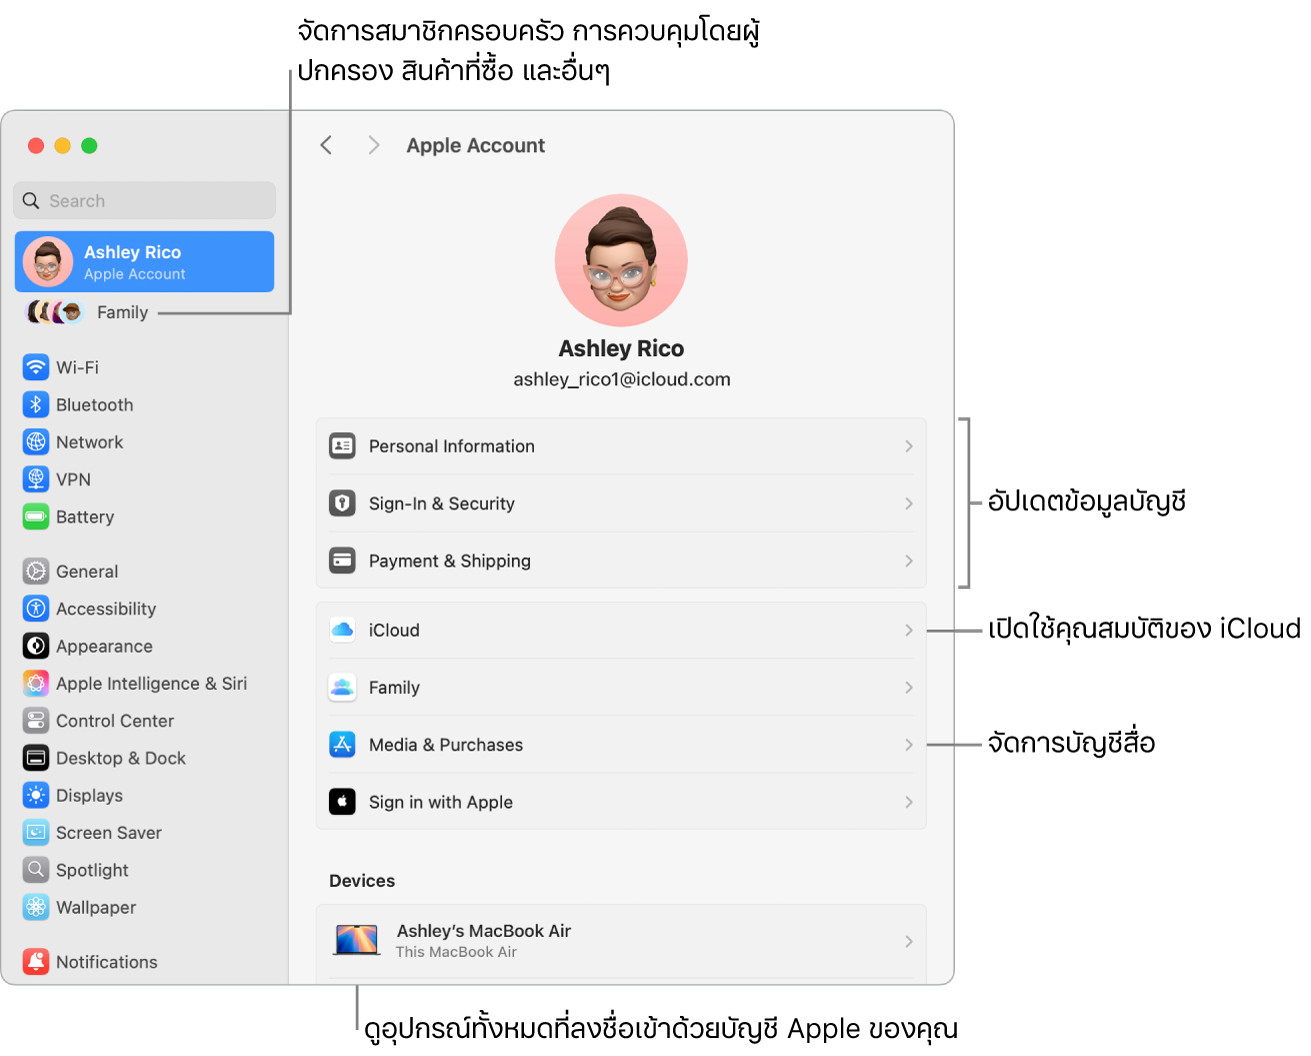The width and height of the screenshot is (1311, 1056).
Task: Click the Apple Intelligence & Siri icon
Action: tap(36, 683)
